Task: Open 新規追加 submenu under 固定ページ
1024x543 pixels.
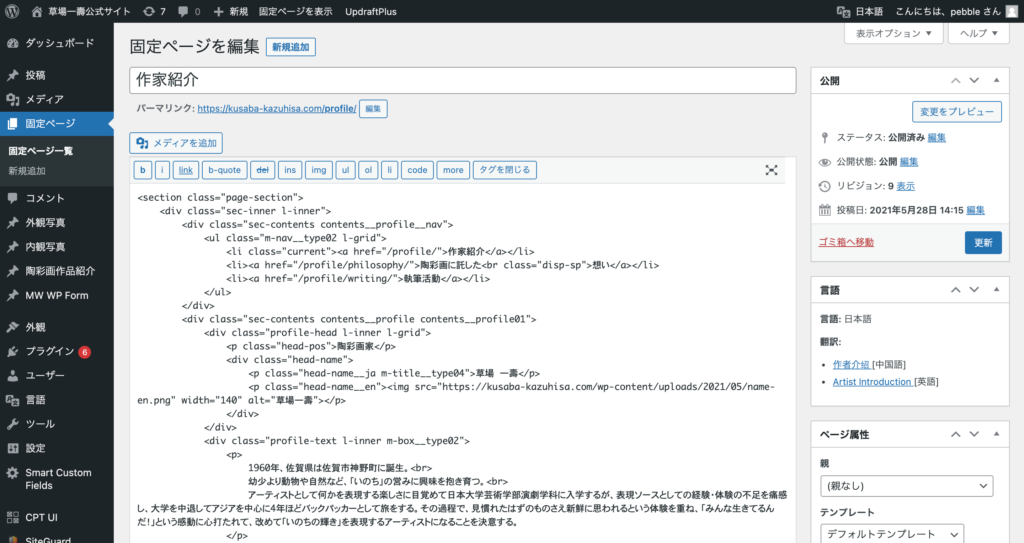Action: click(26, 171)
